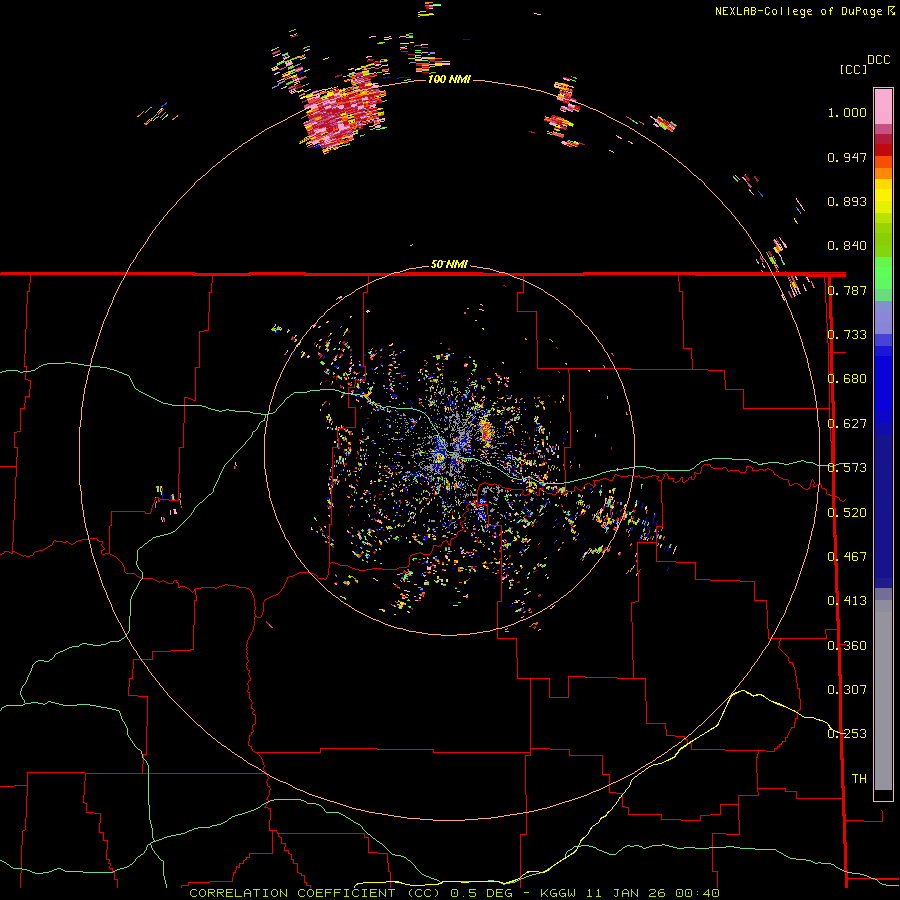
Task: Click the 1.000 scale value
Action: click(x=847, y=112)
